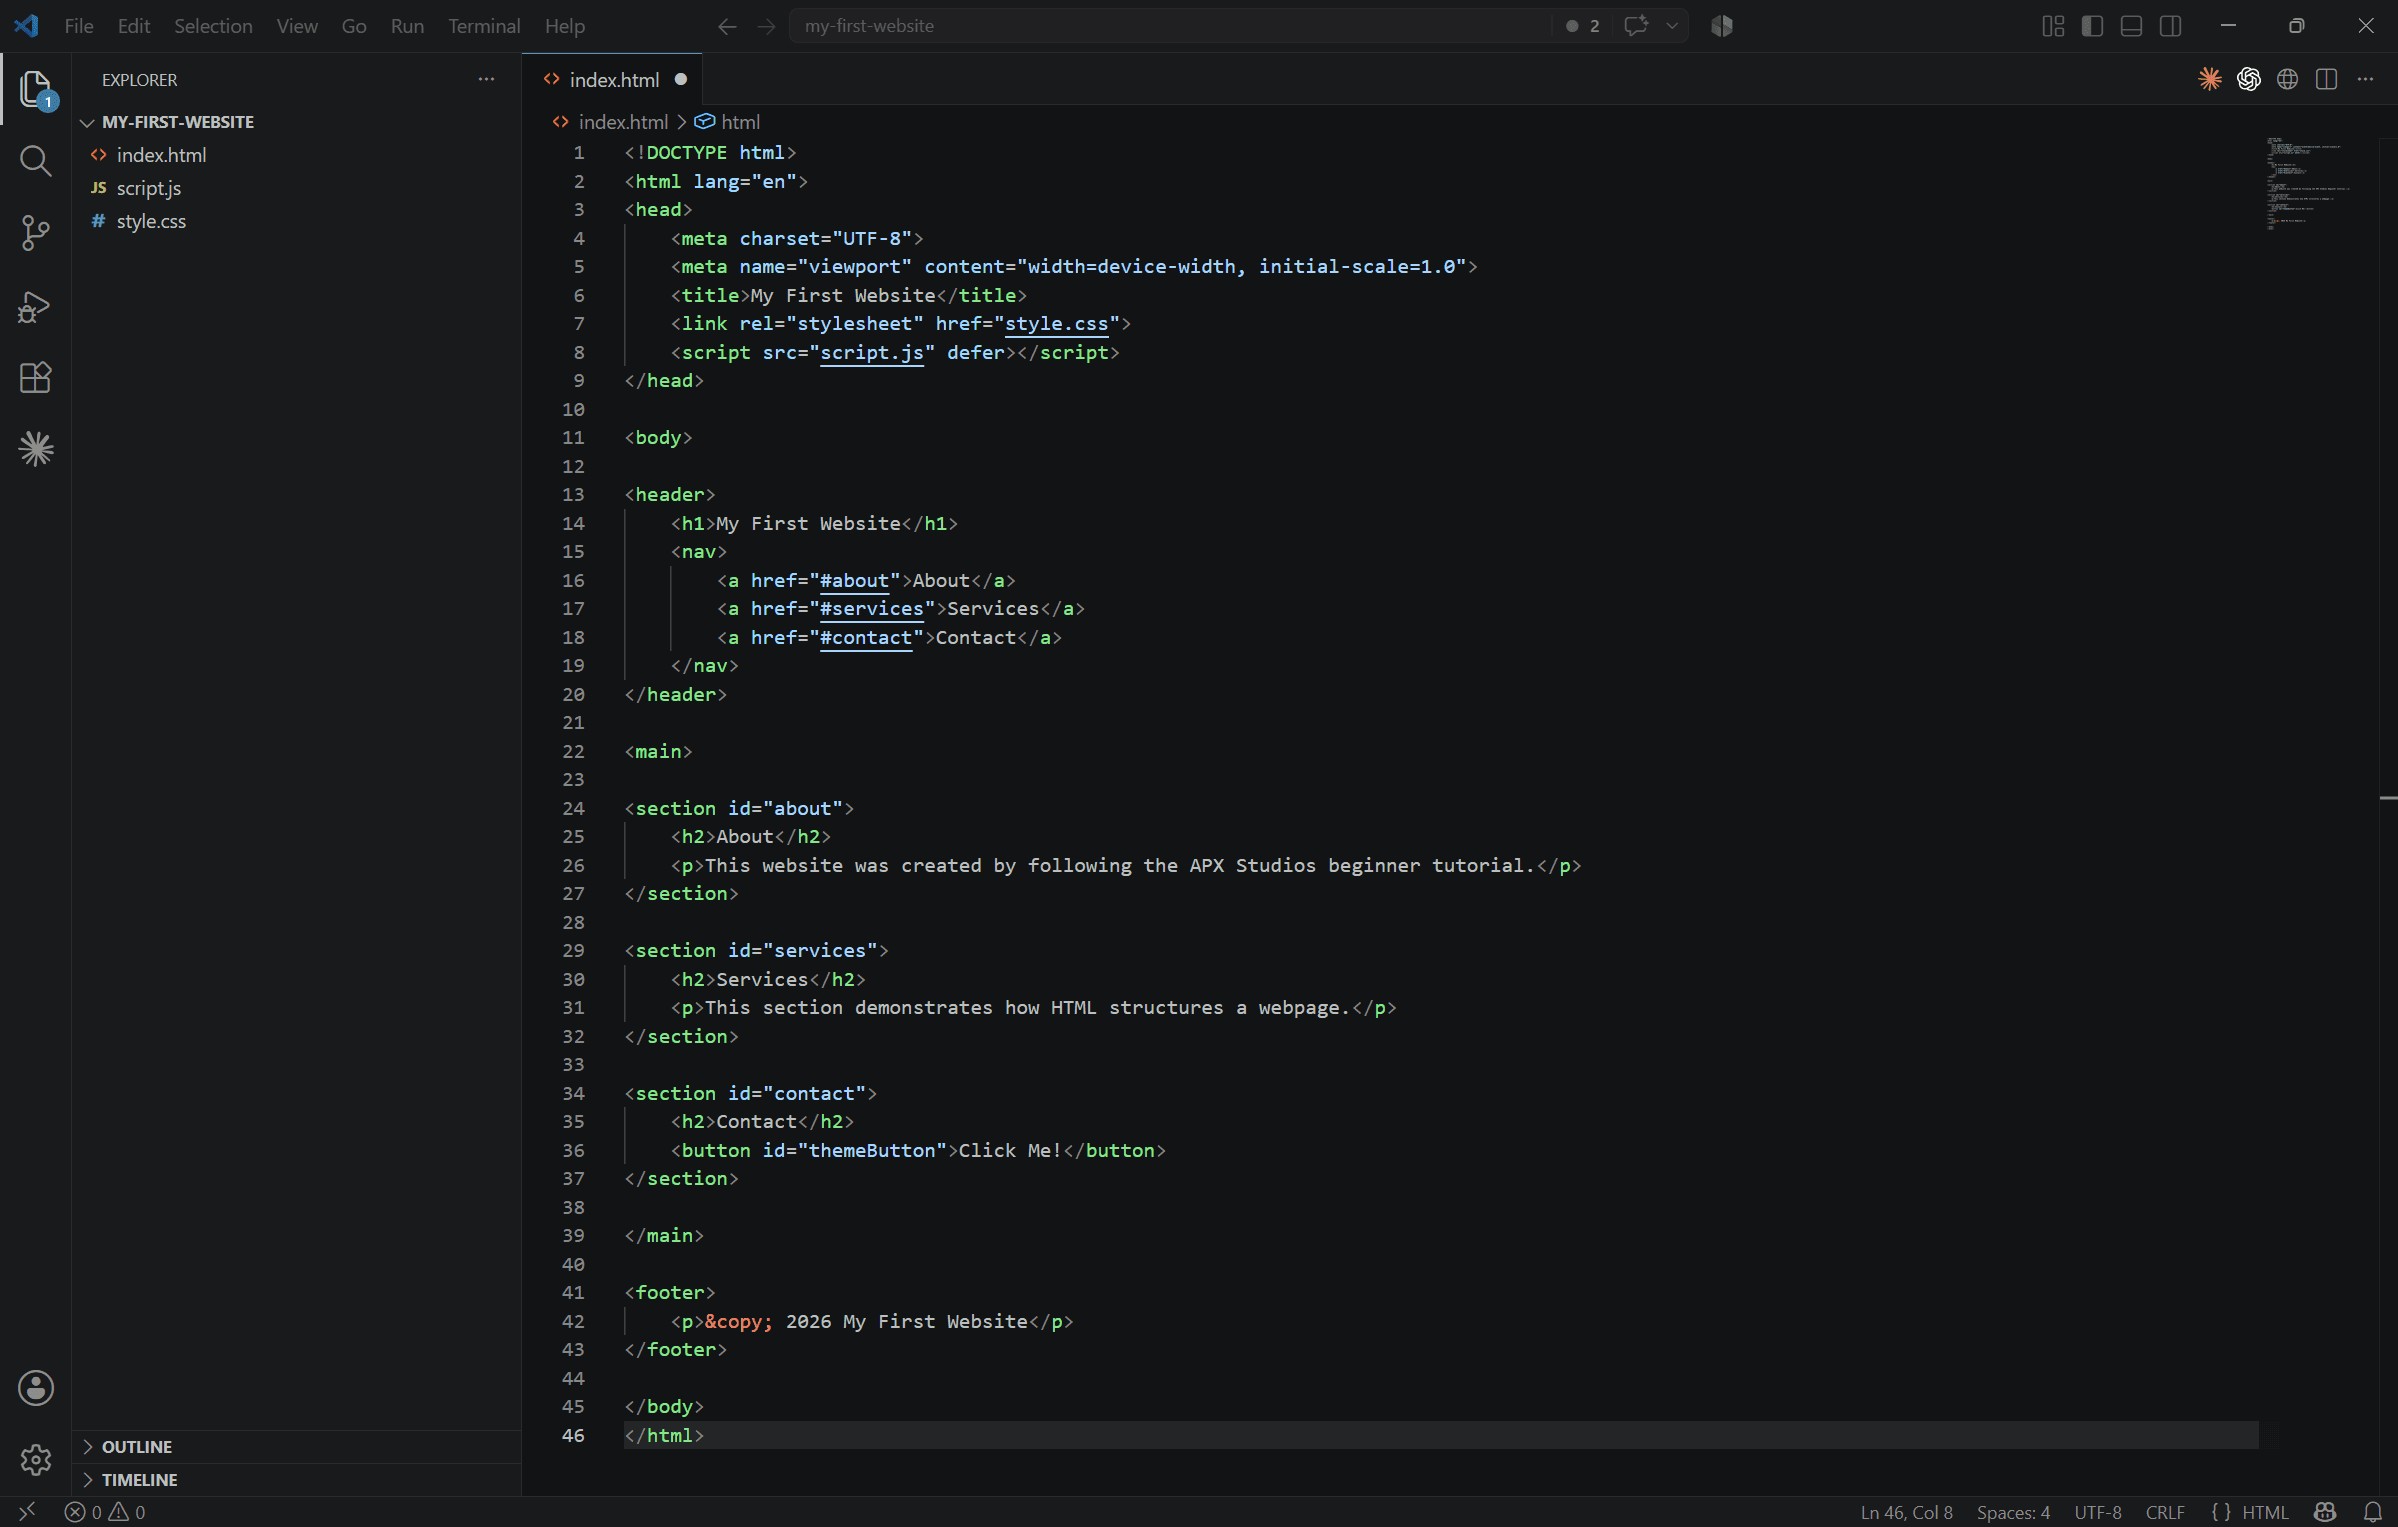The image size is (2398, 1527).
Task: Open the editor More Actions ellipsis
Action: pos(2365,79)
